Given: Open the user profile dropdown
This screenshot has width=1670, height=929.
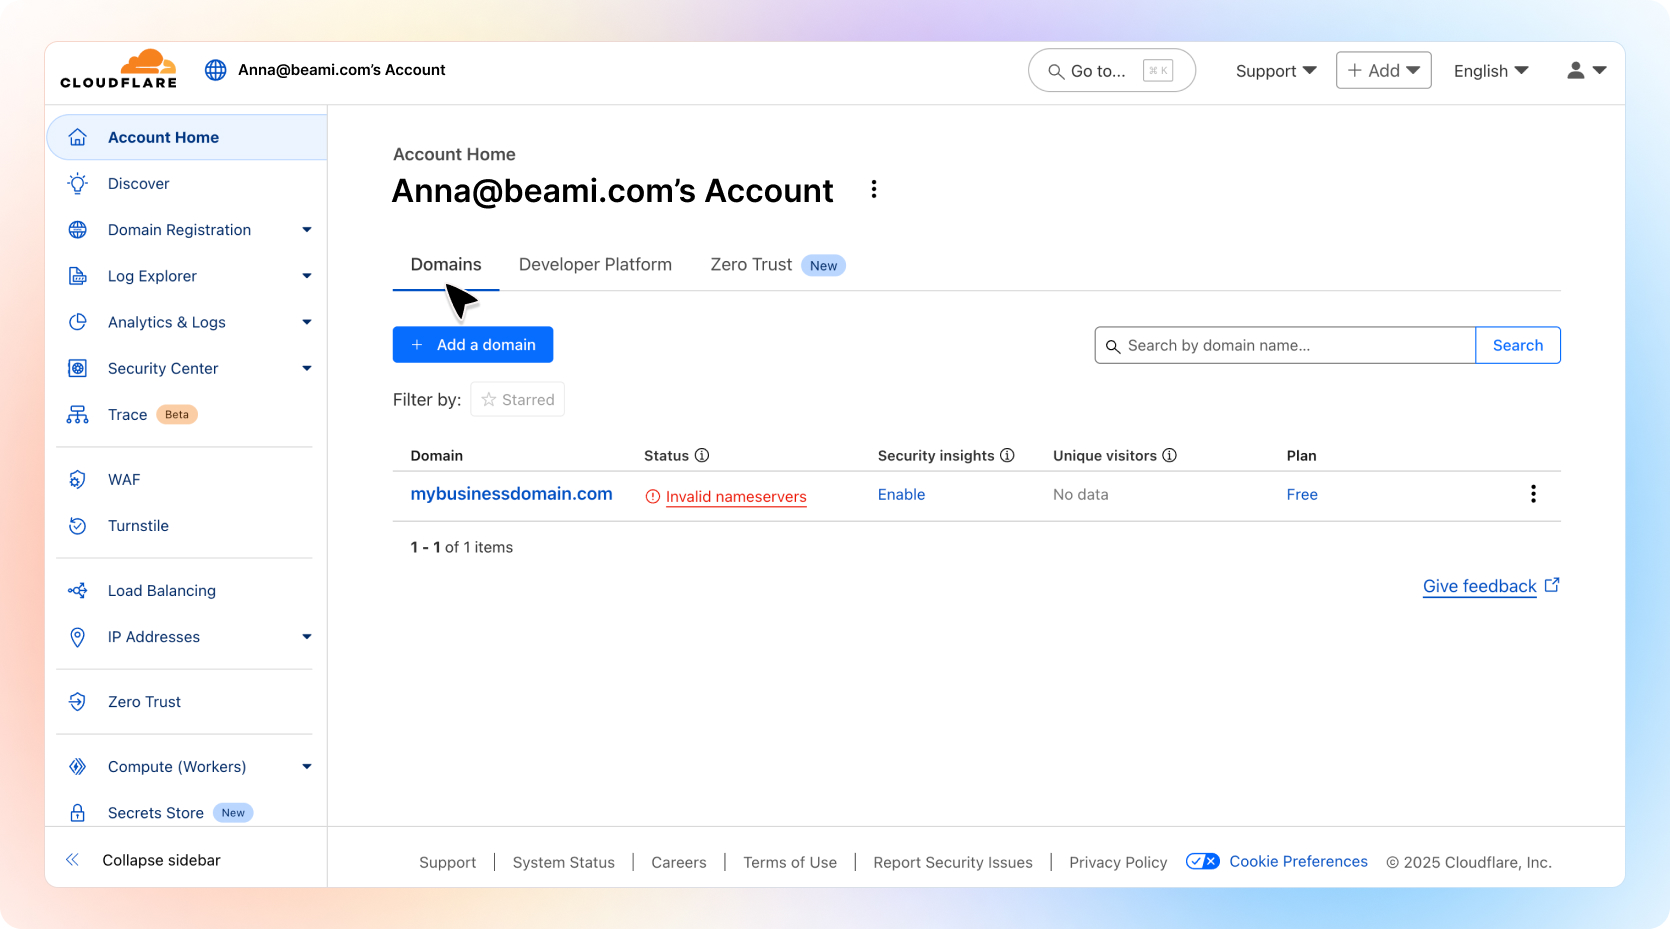Looking at the screenshot, I should point(1586,70).
